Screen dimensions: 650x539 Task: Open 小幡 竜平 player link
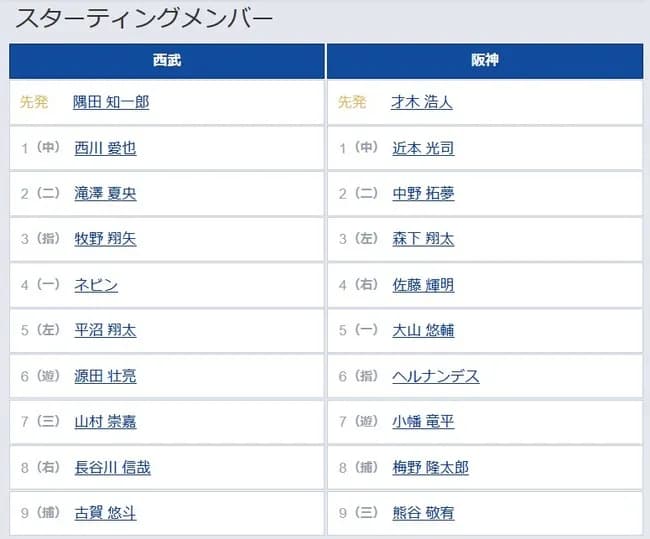click(423, 422)
